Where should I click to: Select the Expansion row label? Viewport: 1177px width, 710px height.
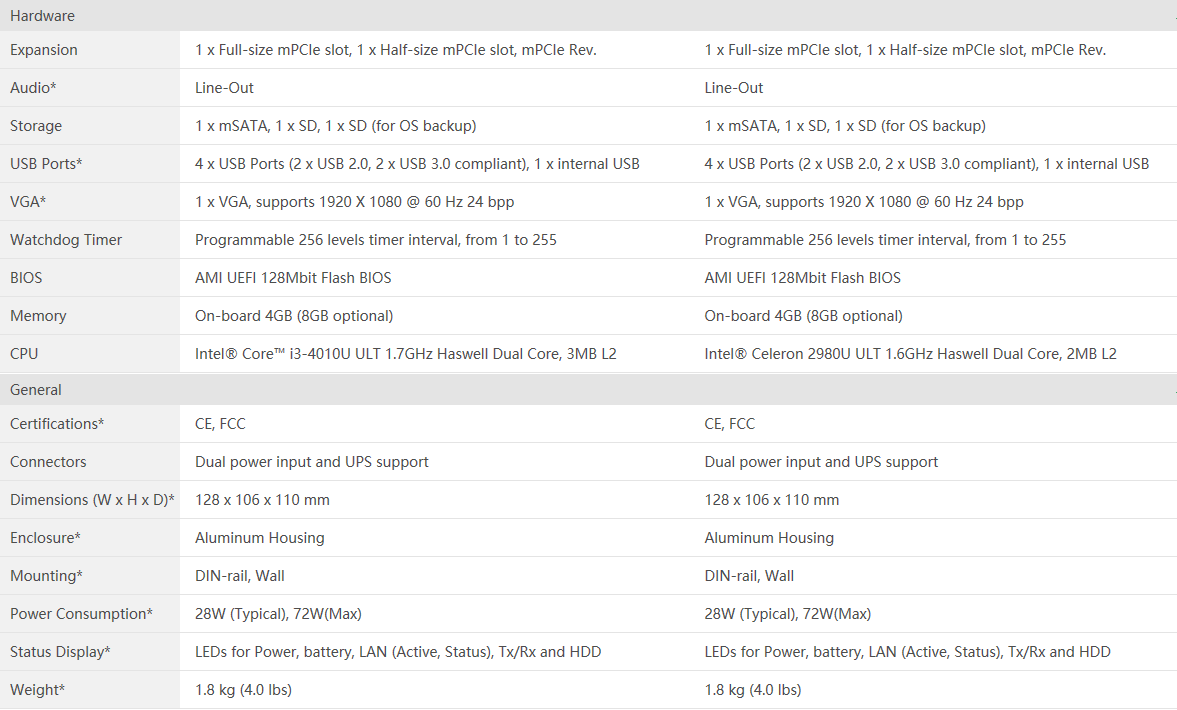point(44,50)
